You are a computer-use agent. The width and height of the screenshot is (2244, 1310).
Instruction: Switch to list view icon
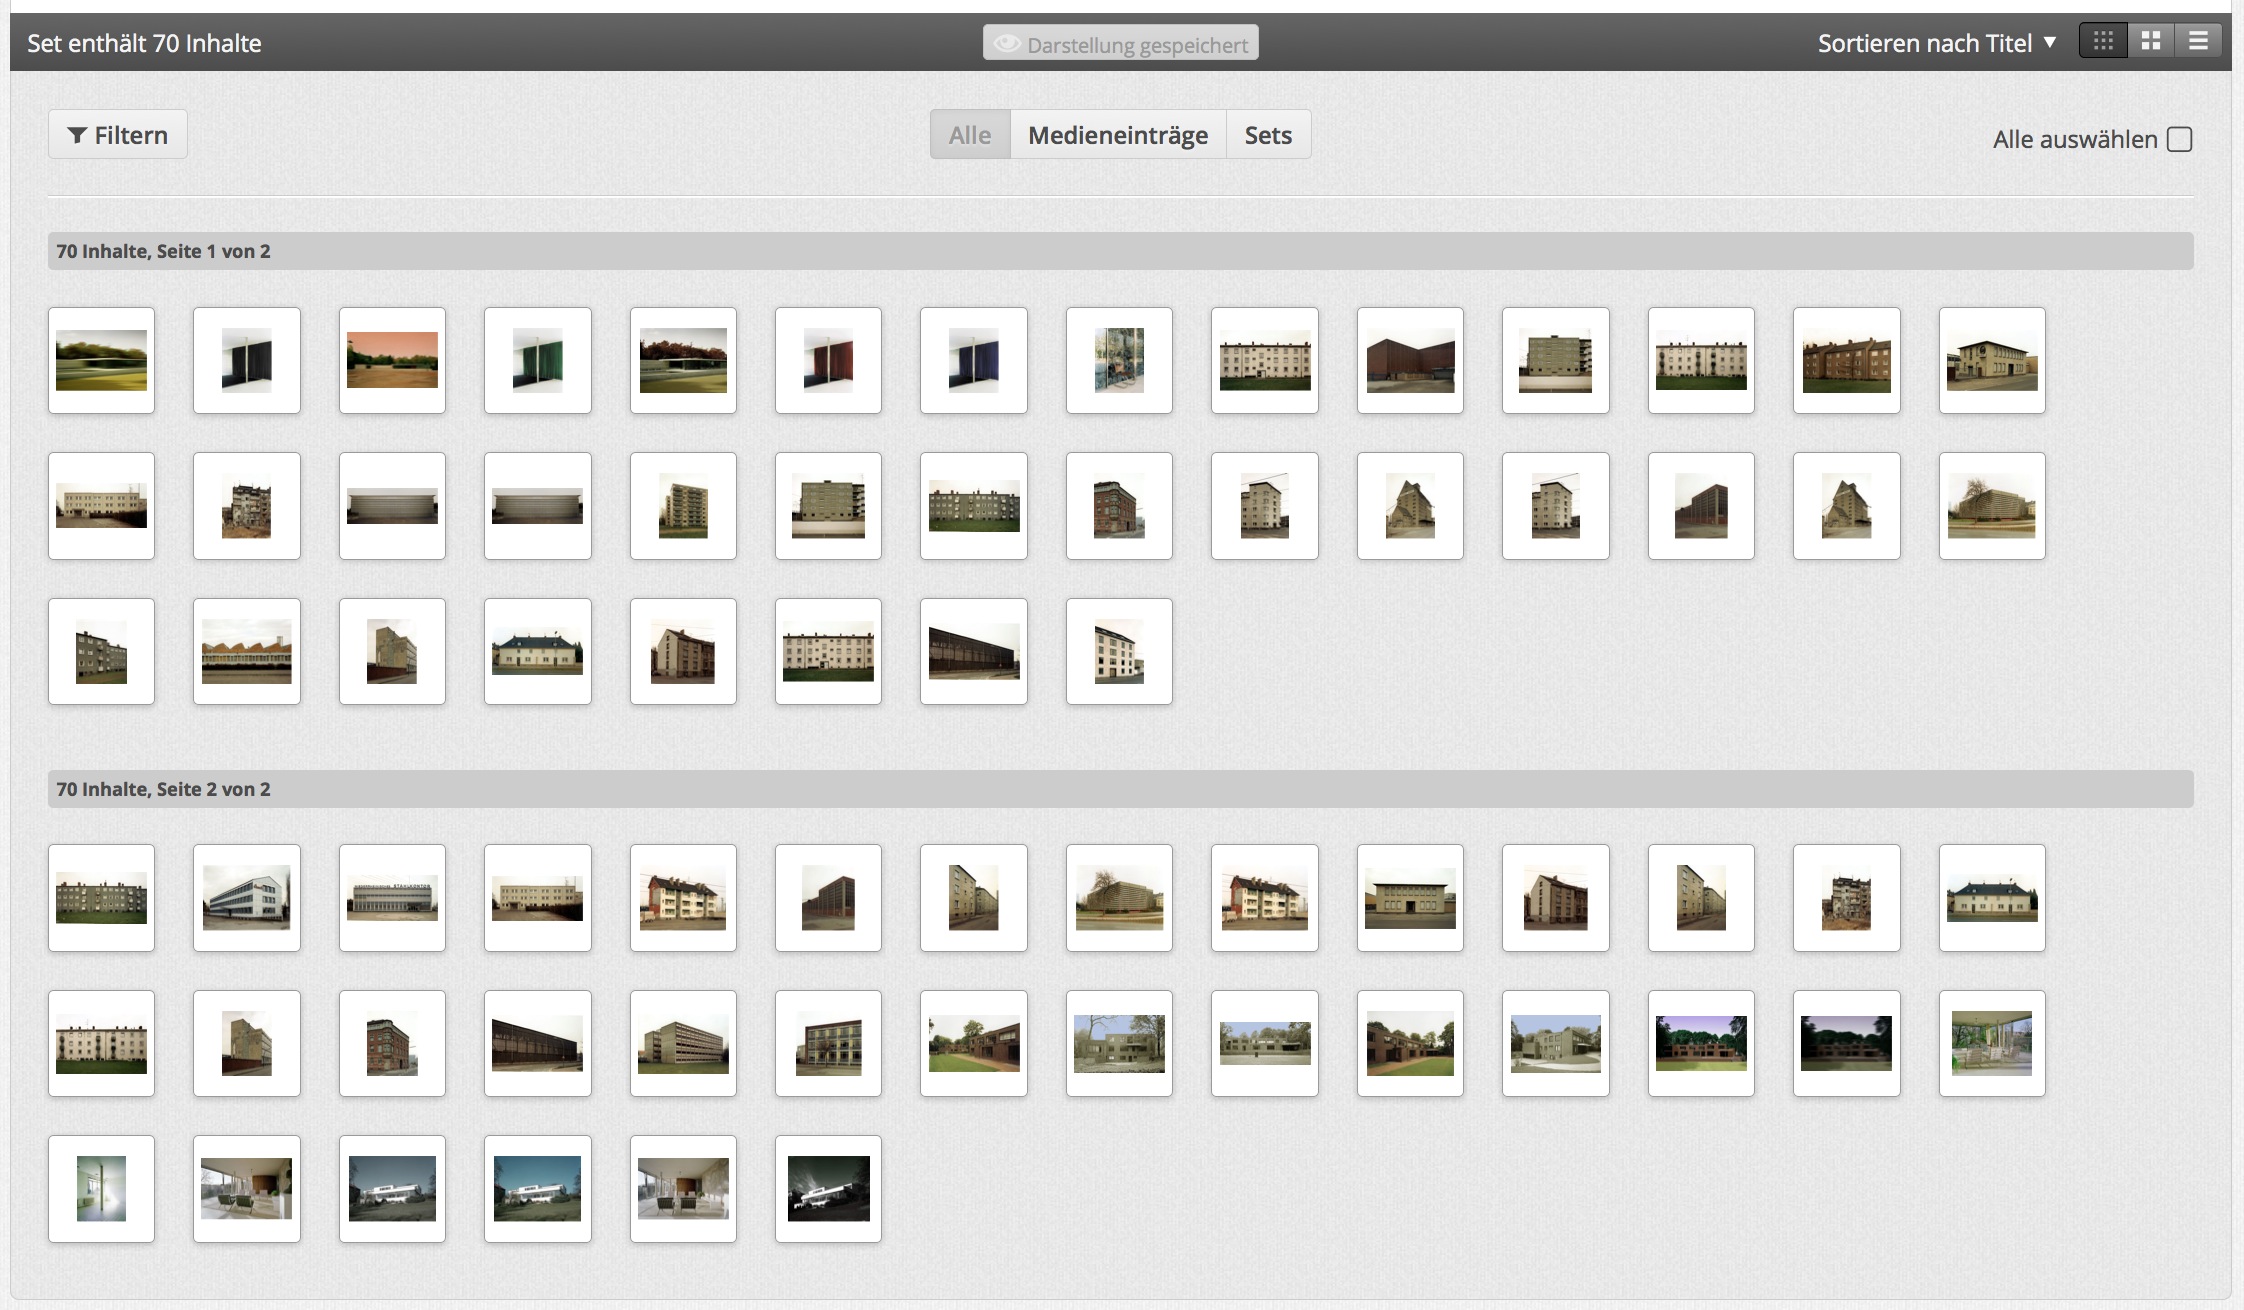2198,41
